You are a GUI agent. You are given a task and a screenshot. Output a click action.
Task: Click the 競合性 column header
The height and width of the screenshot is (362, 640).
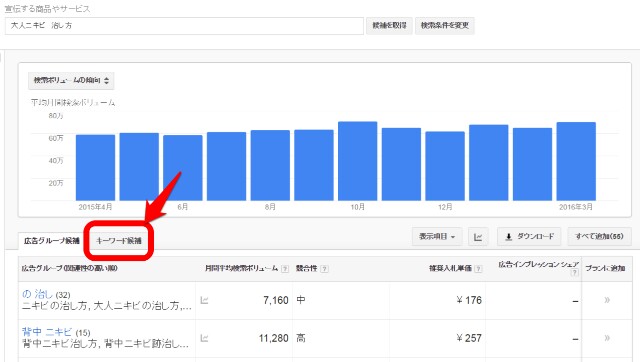307,268
